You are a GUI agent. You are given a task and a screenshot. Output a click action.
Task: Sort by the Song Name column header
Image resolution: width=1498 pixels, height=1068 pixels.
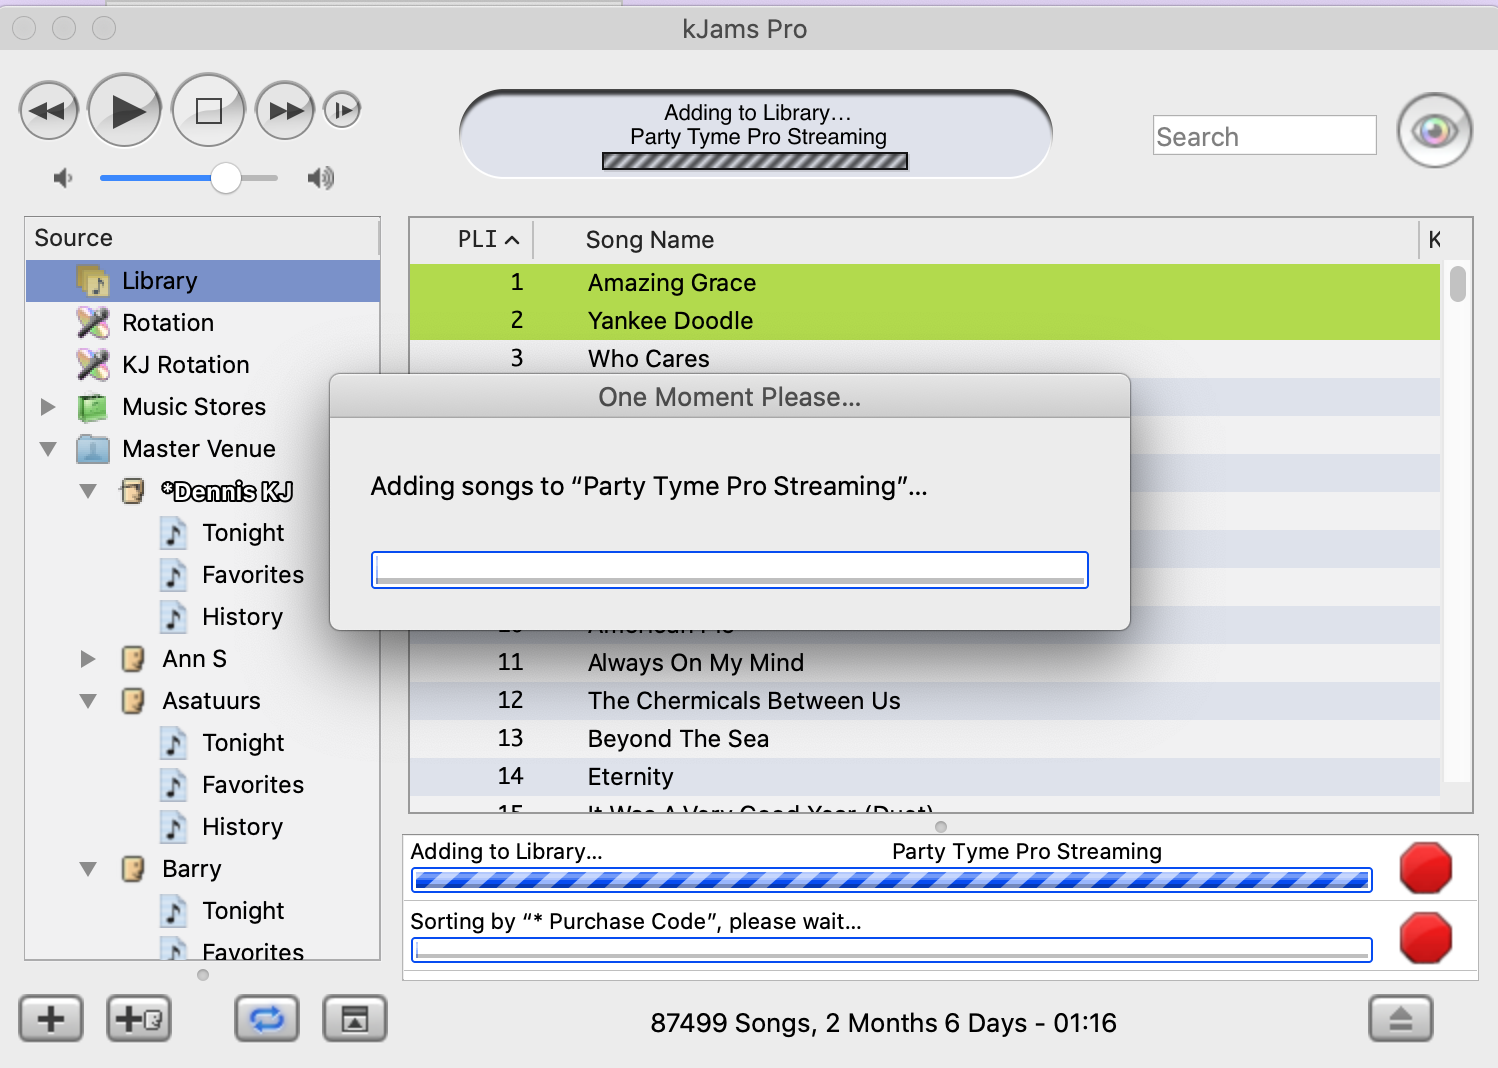pyautogui.click(x=650, y=240)
